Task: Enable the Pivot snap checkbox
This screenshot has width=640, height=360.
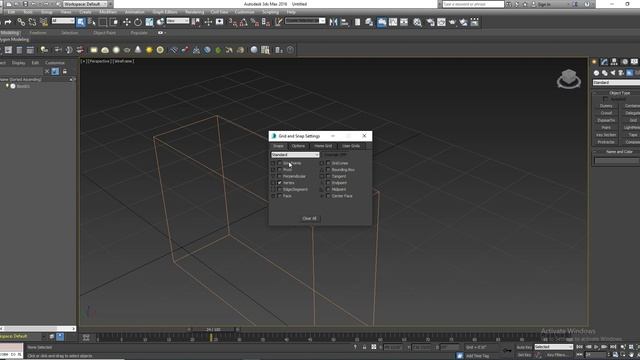Action: click(x=280, y=170)
